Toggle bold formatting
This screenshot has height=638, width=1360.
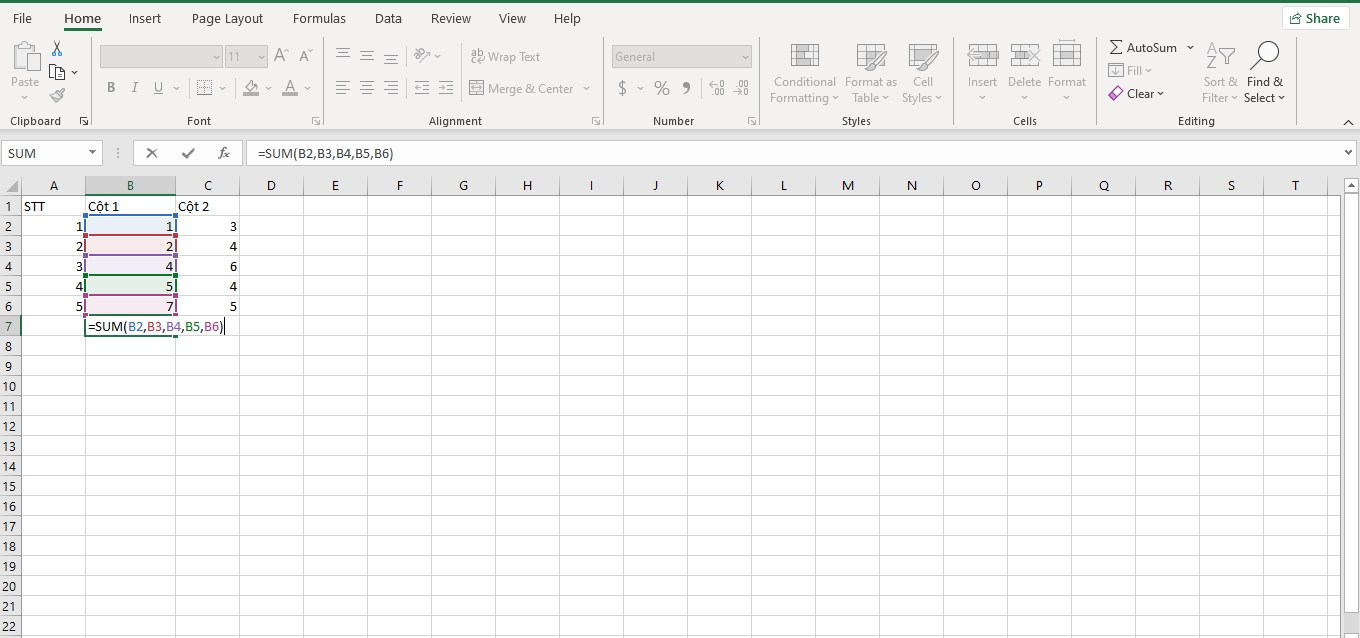point(111,88)
